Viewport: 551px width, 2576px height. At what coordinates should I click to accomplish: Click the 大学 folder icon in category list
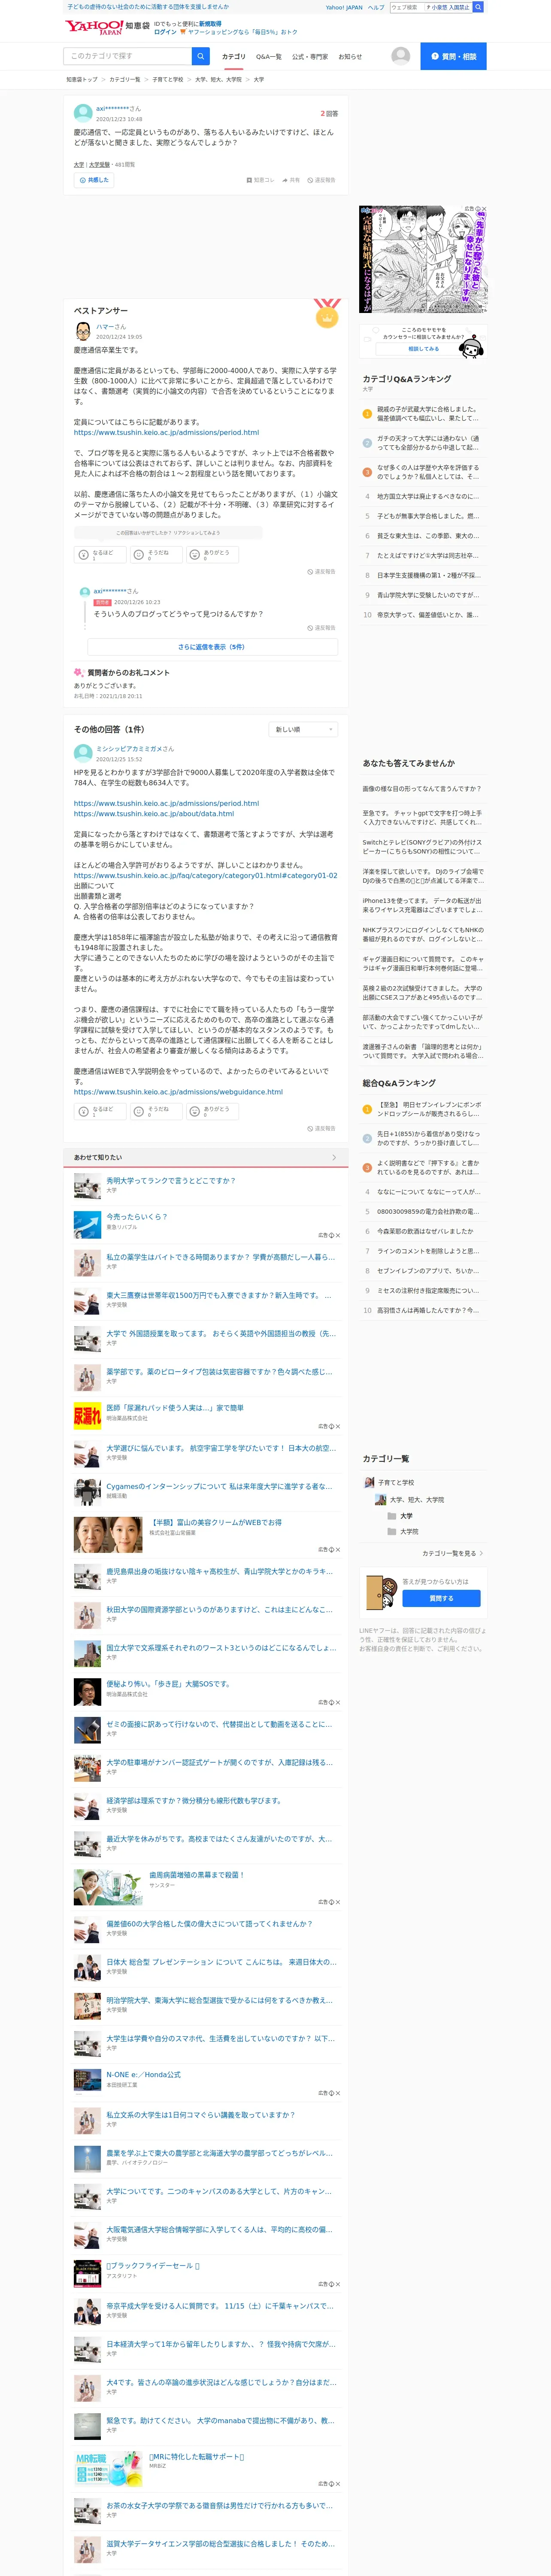392,1516
